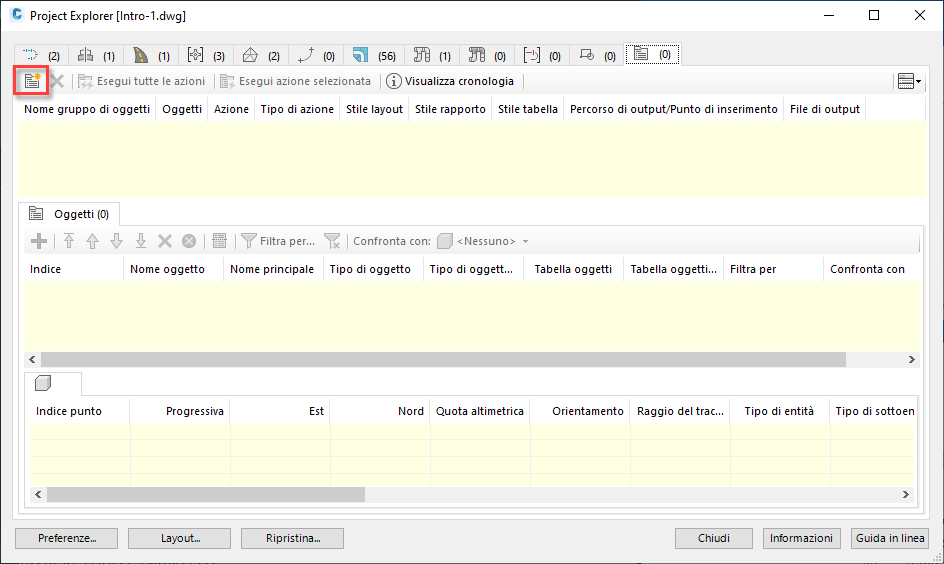Move object up one position

92,241
